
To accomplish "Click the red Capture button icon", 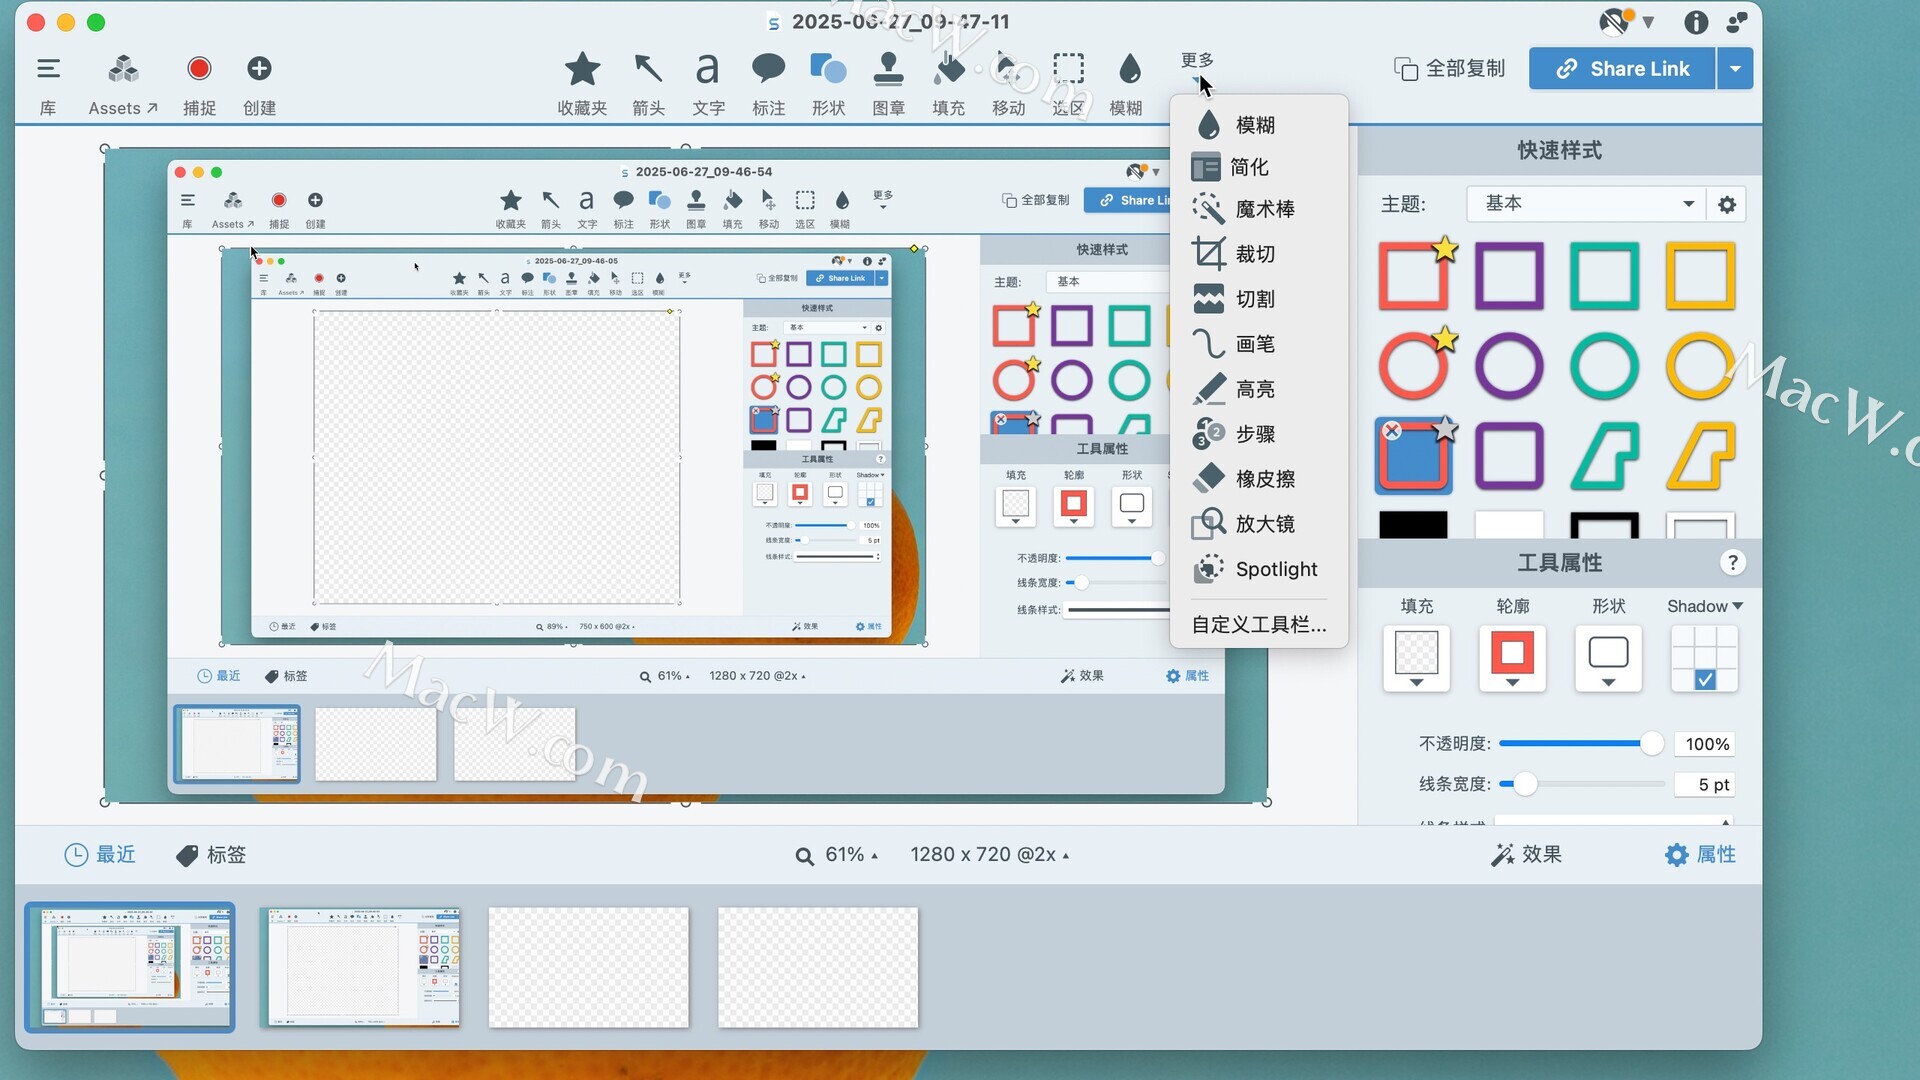I will tap(199, 69).
